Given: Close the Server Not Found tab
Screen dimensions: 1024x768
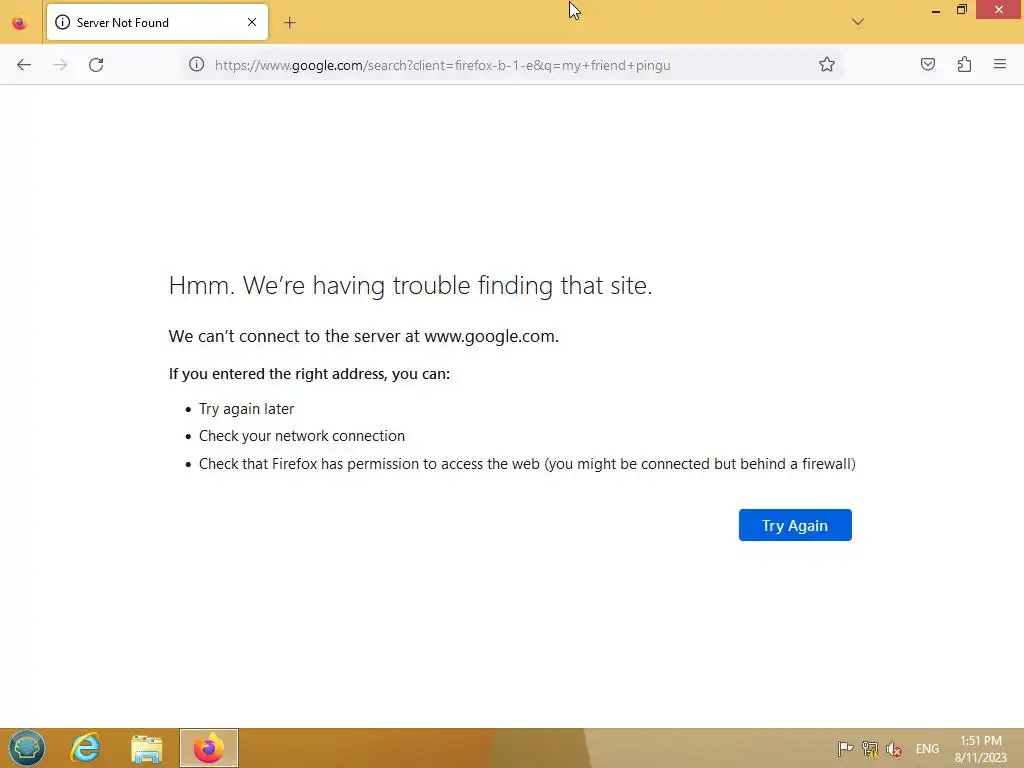Looking at the screenshot, I should 252,22.
